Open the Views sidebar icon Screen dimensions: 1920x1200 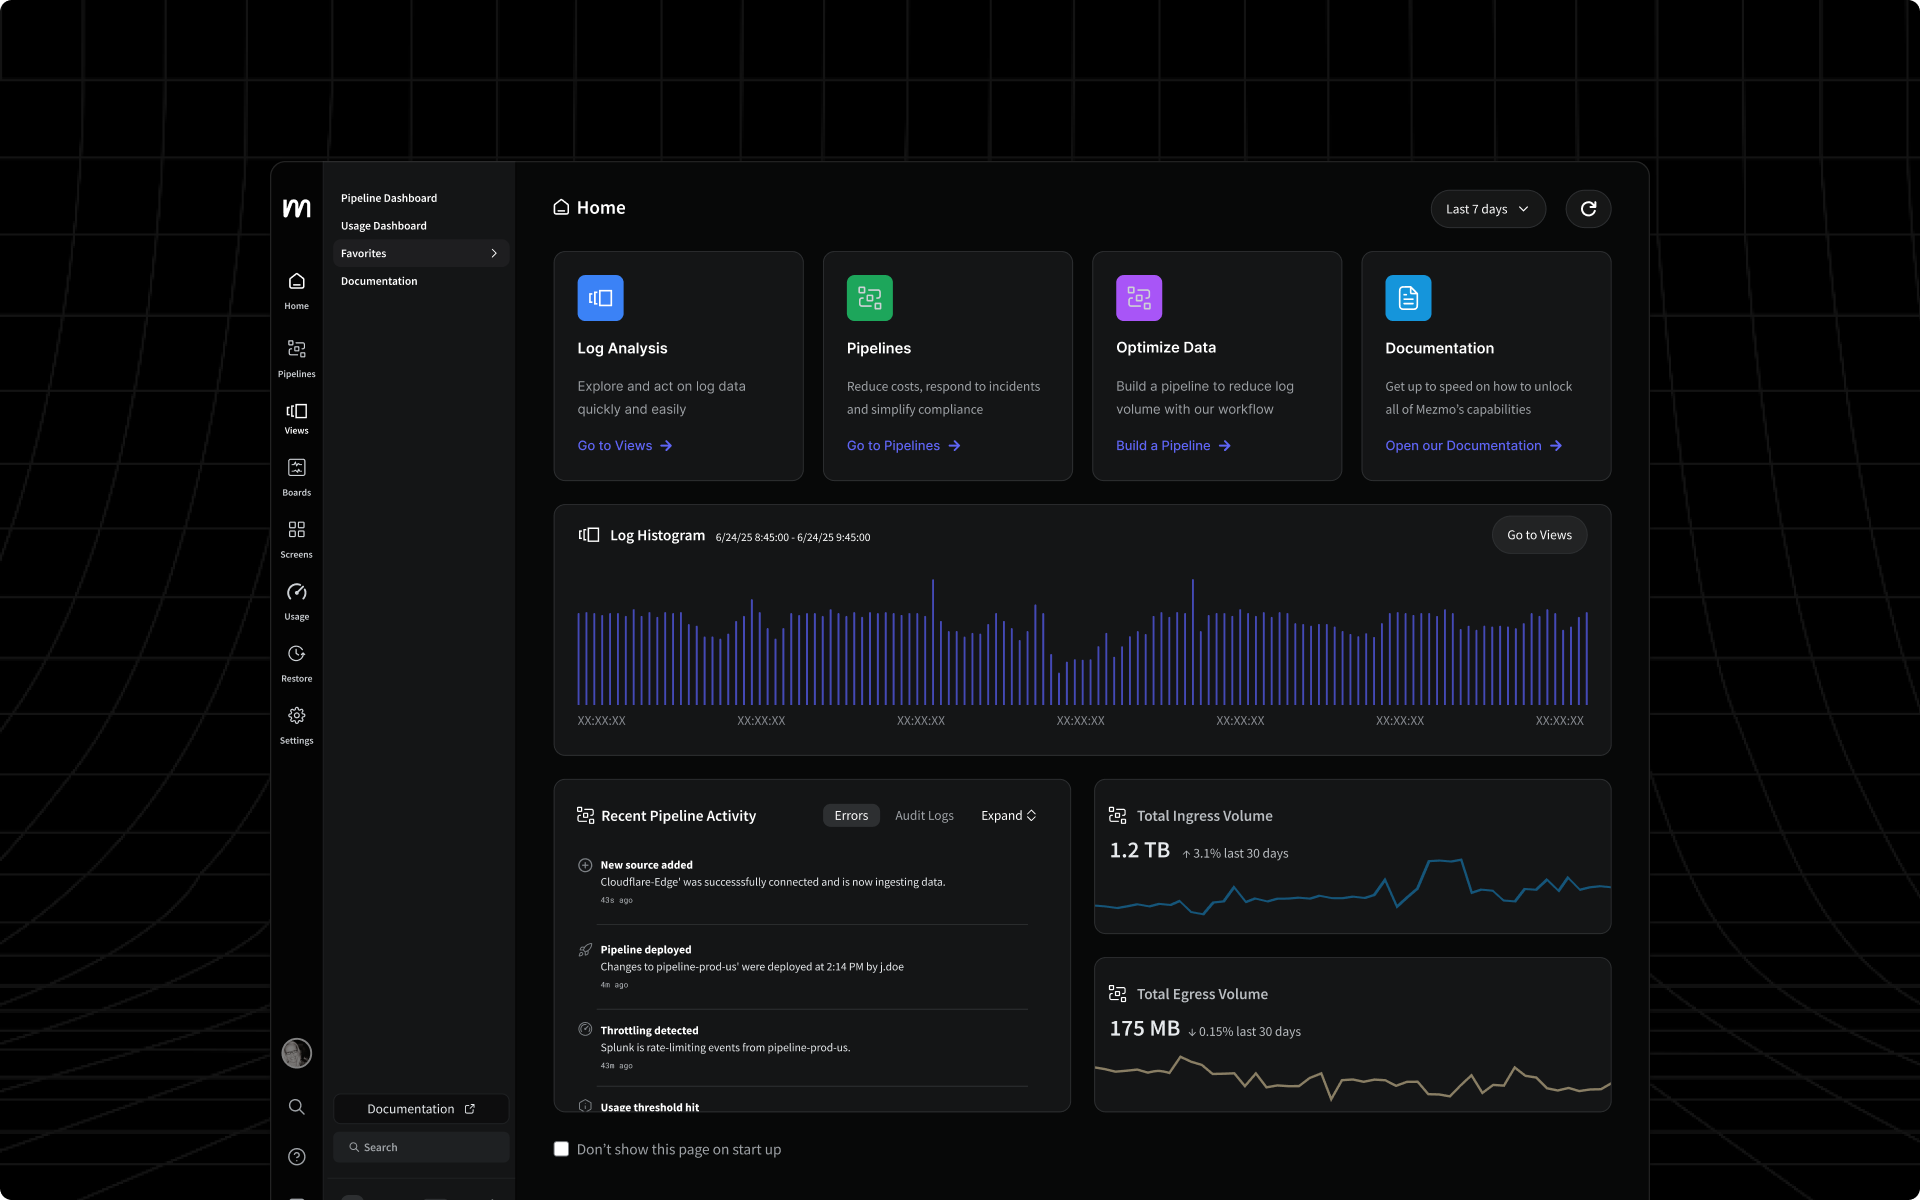click(296, 417)
